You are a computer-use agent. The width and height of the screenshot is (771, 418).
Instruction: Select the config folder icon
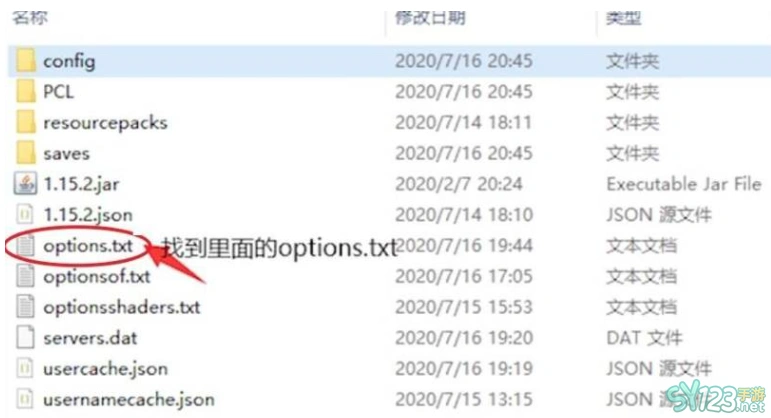[26, 61]
